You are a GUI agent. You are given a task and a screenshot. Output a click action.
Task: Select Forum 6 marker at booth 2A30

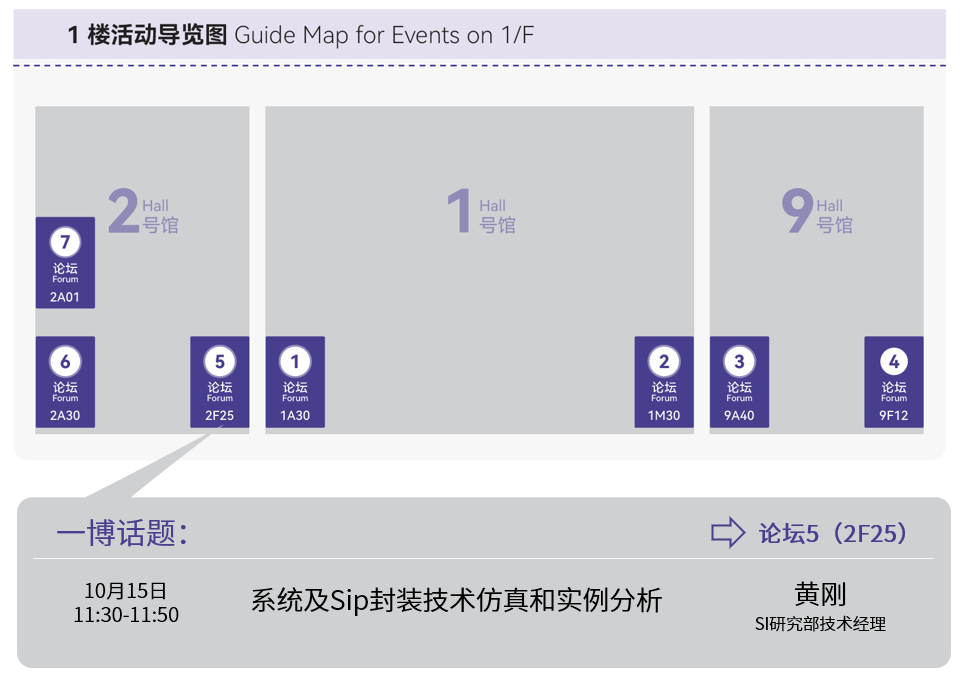[x=65, y=383]
